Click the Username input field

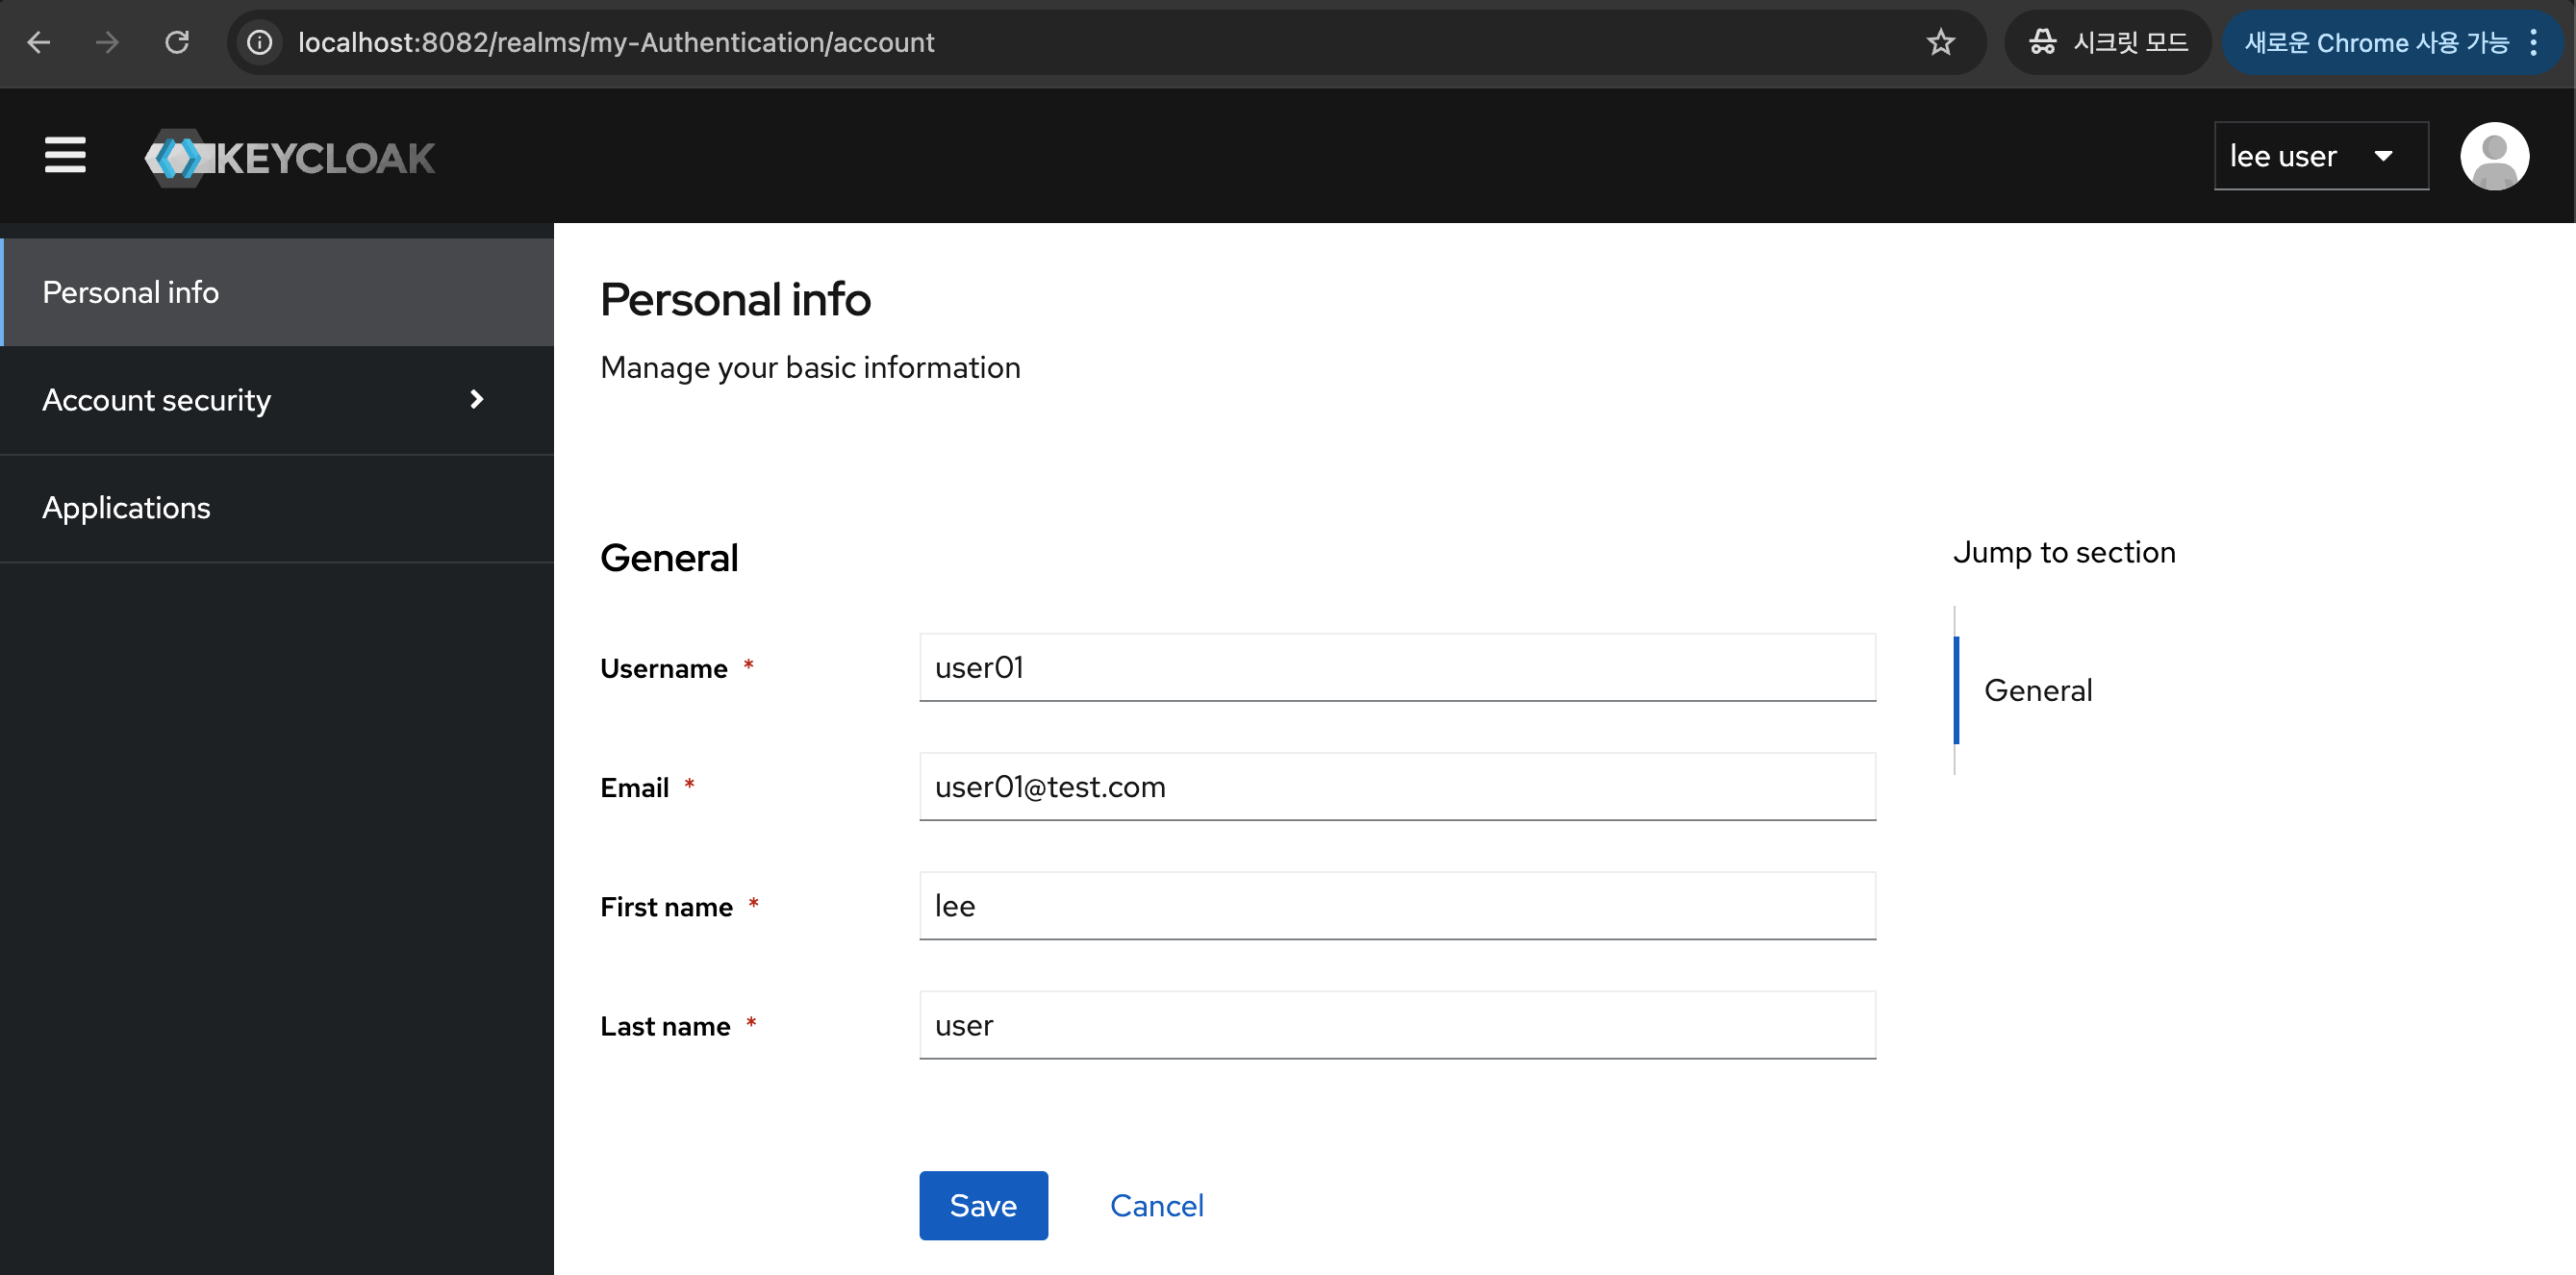(1396, 667)
